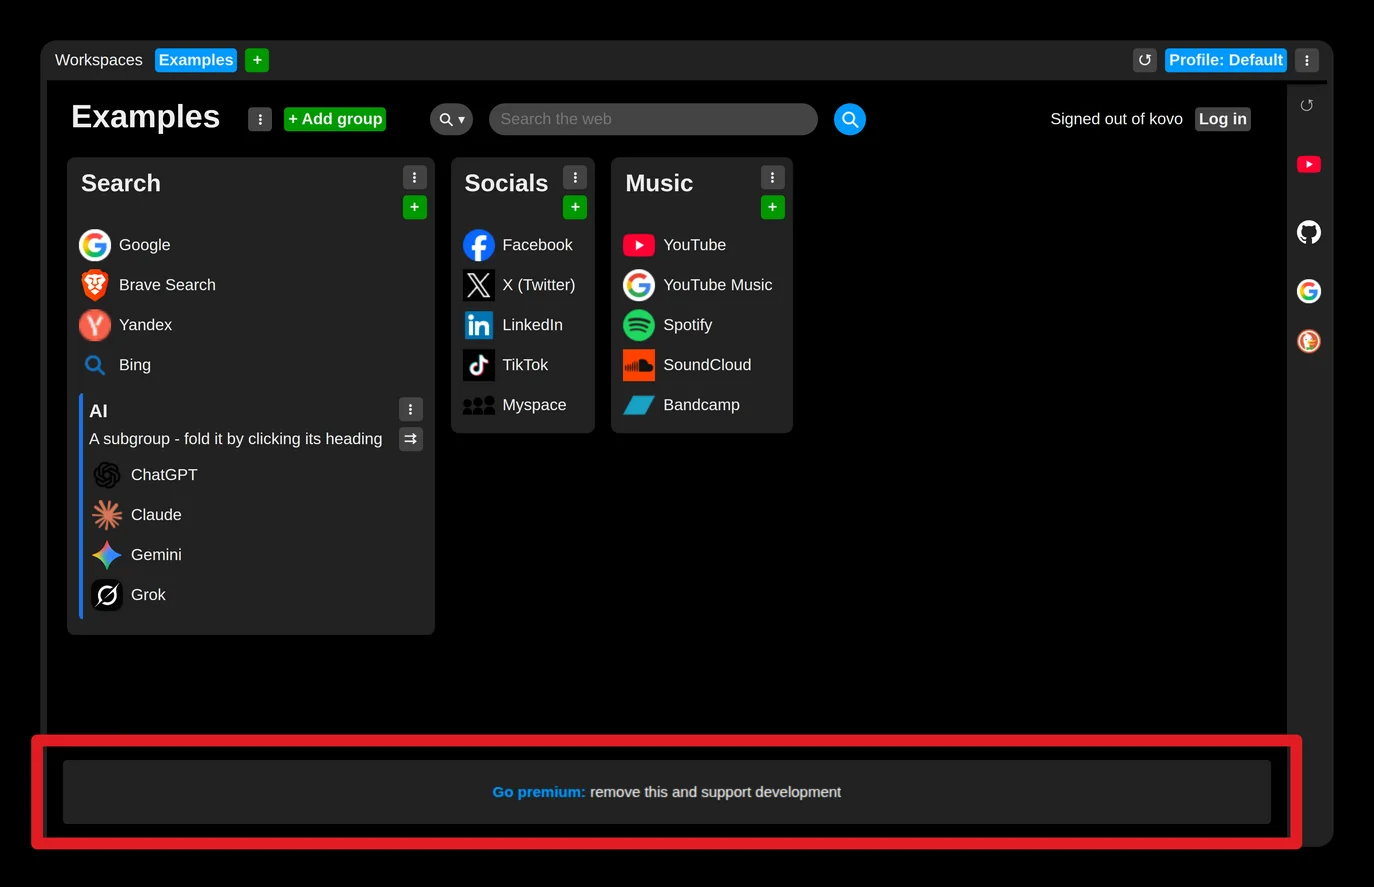Open the YouTube icon in the right sidebar
Viewport: 1374px width, 887px height.
[1308, 164]
